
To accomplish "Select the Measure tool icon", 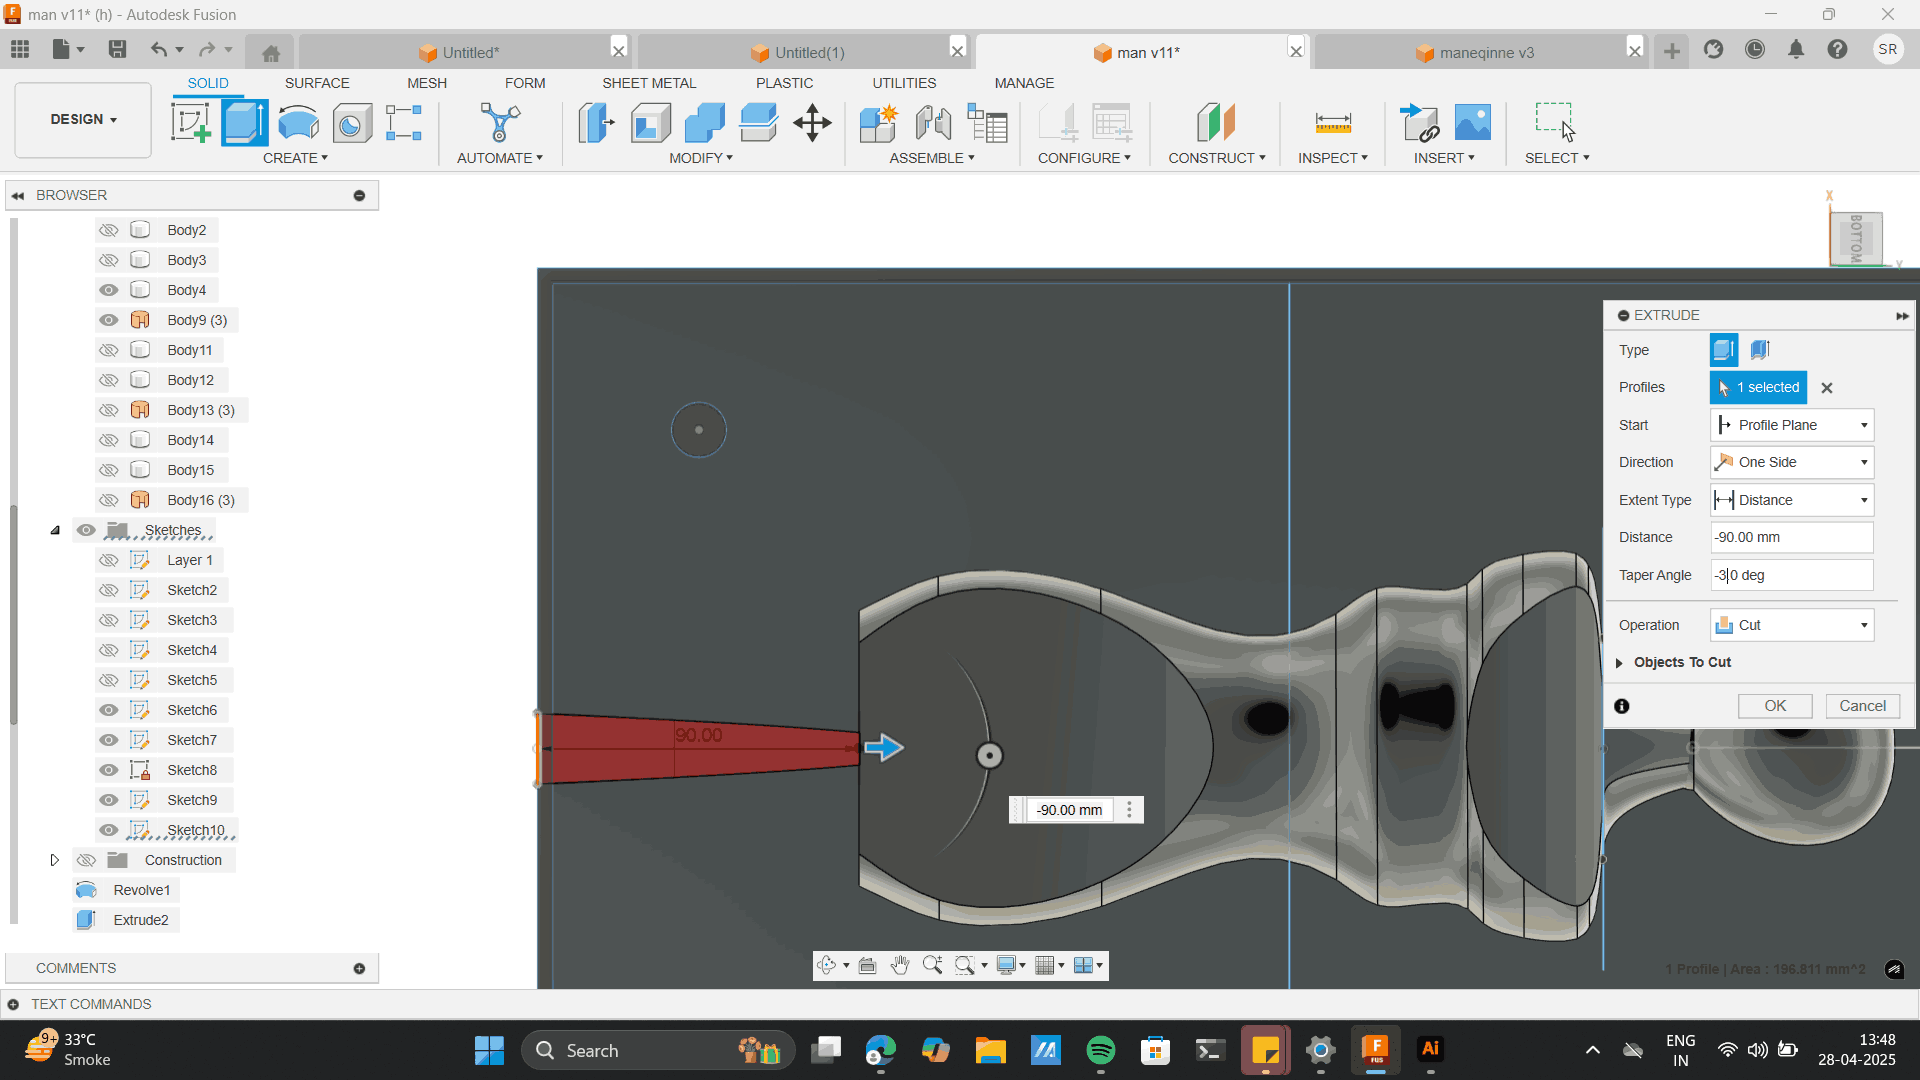I will coord(1333,123).
